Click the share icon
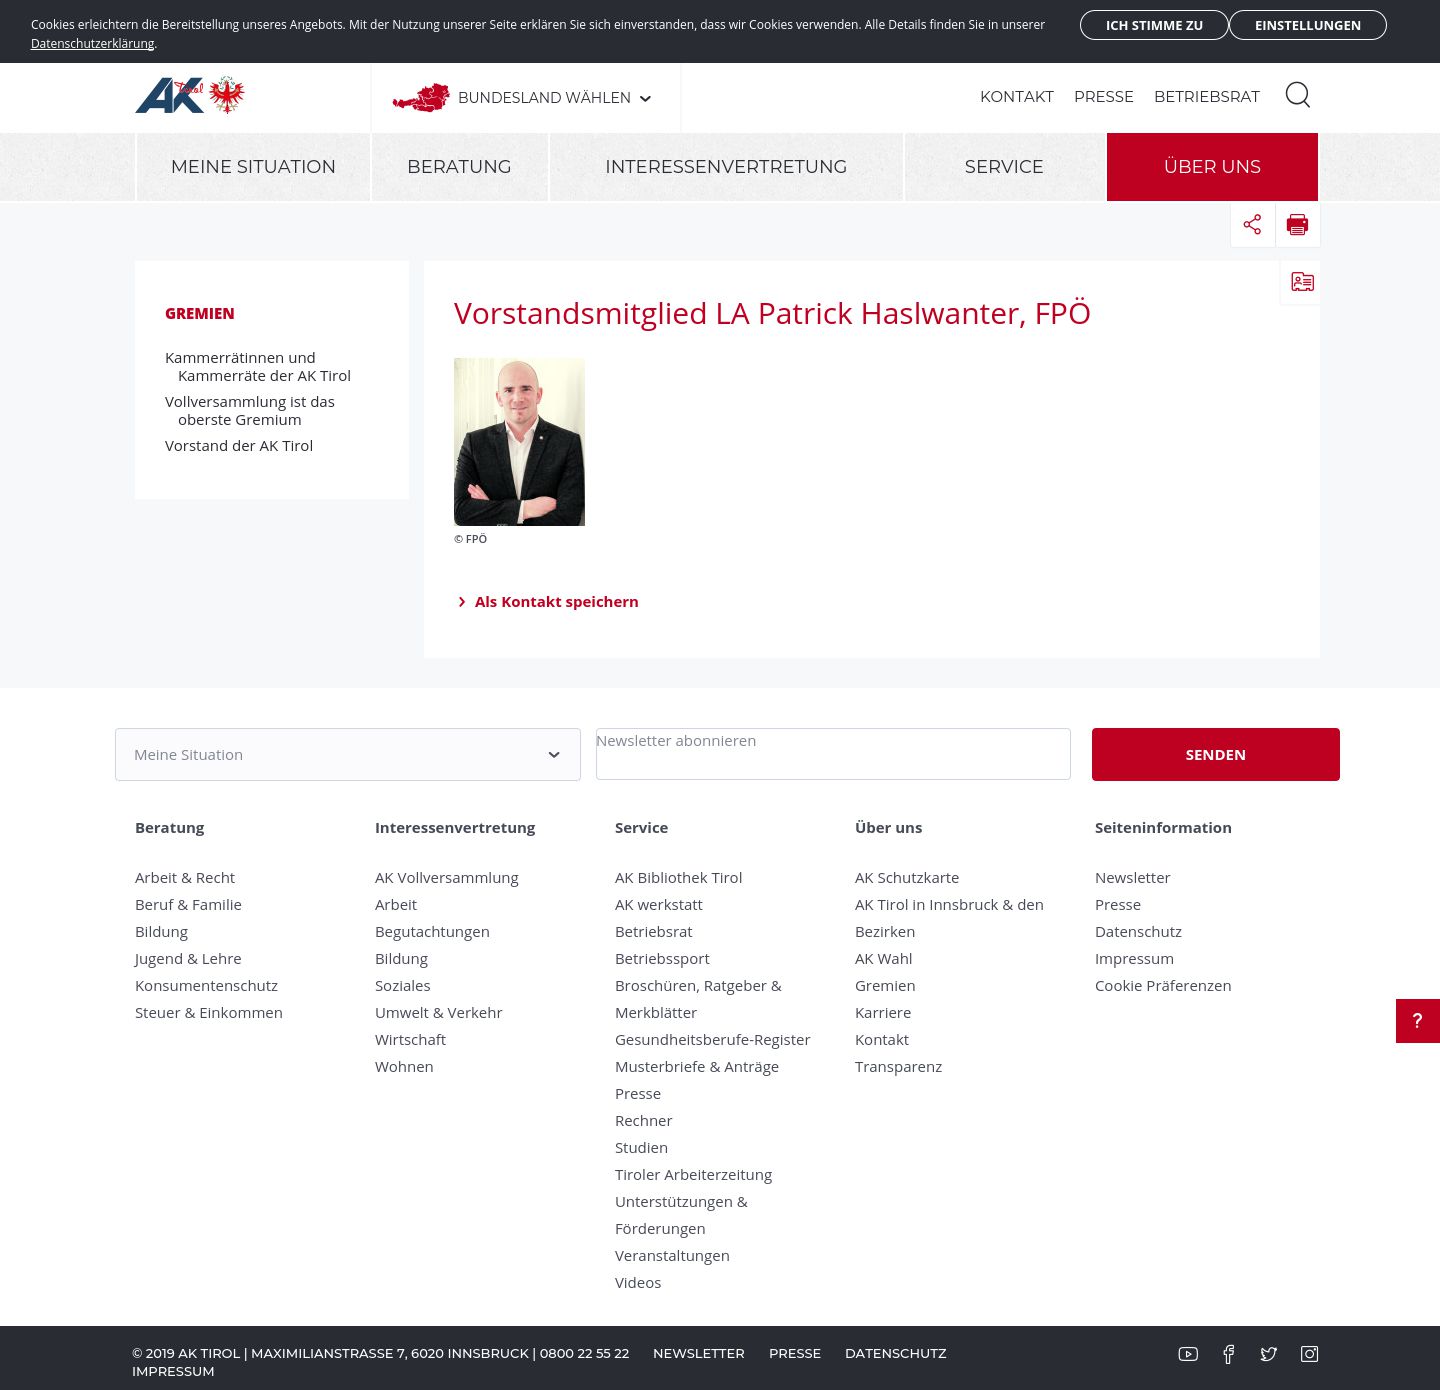Viewport: 1440px width, 1390px height. (1252, 224)
